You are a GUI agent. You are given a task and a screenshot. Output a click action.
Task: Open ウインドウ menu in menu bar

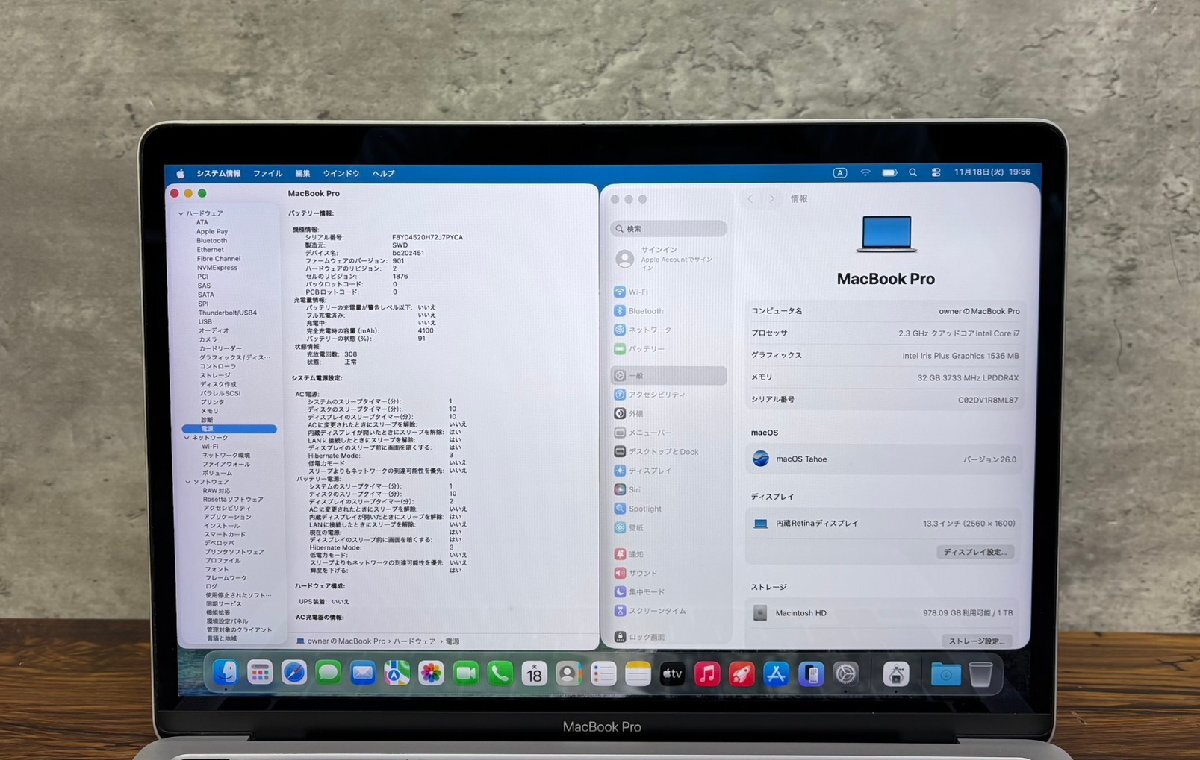click(341, 173)
